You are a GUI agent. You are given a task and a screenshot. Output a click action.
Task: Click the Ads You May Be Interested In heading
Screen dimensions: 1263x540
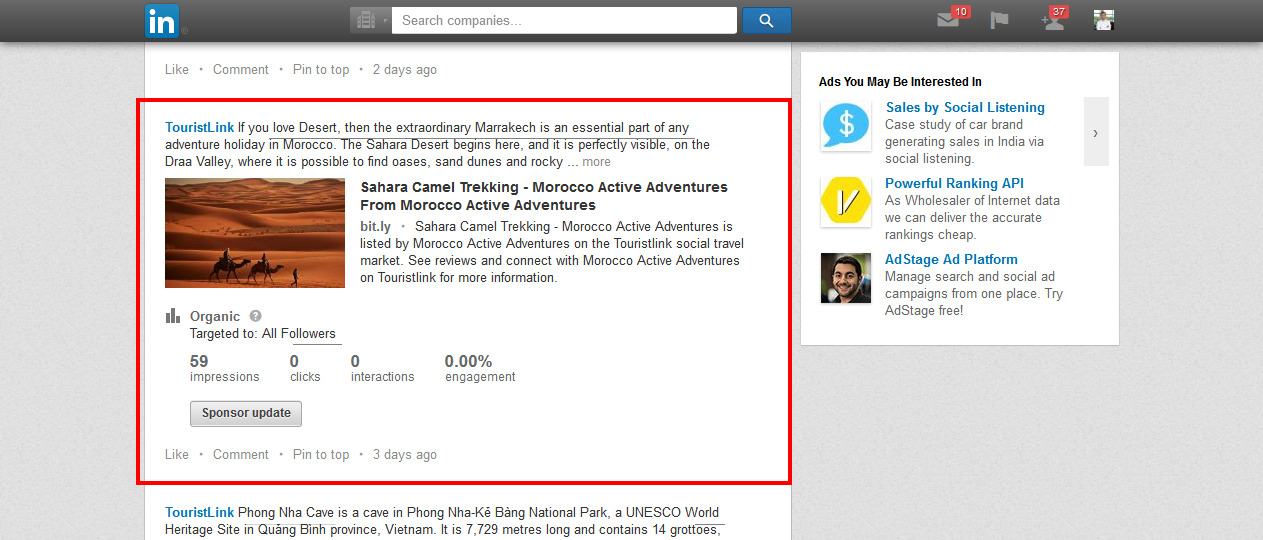[x=900, y=82]
